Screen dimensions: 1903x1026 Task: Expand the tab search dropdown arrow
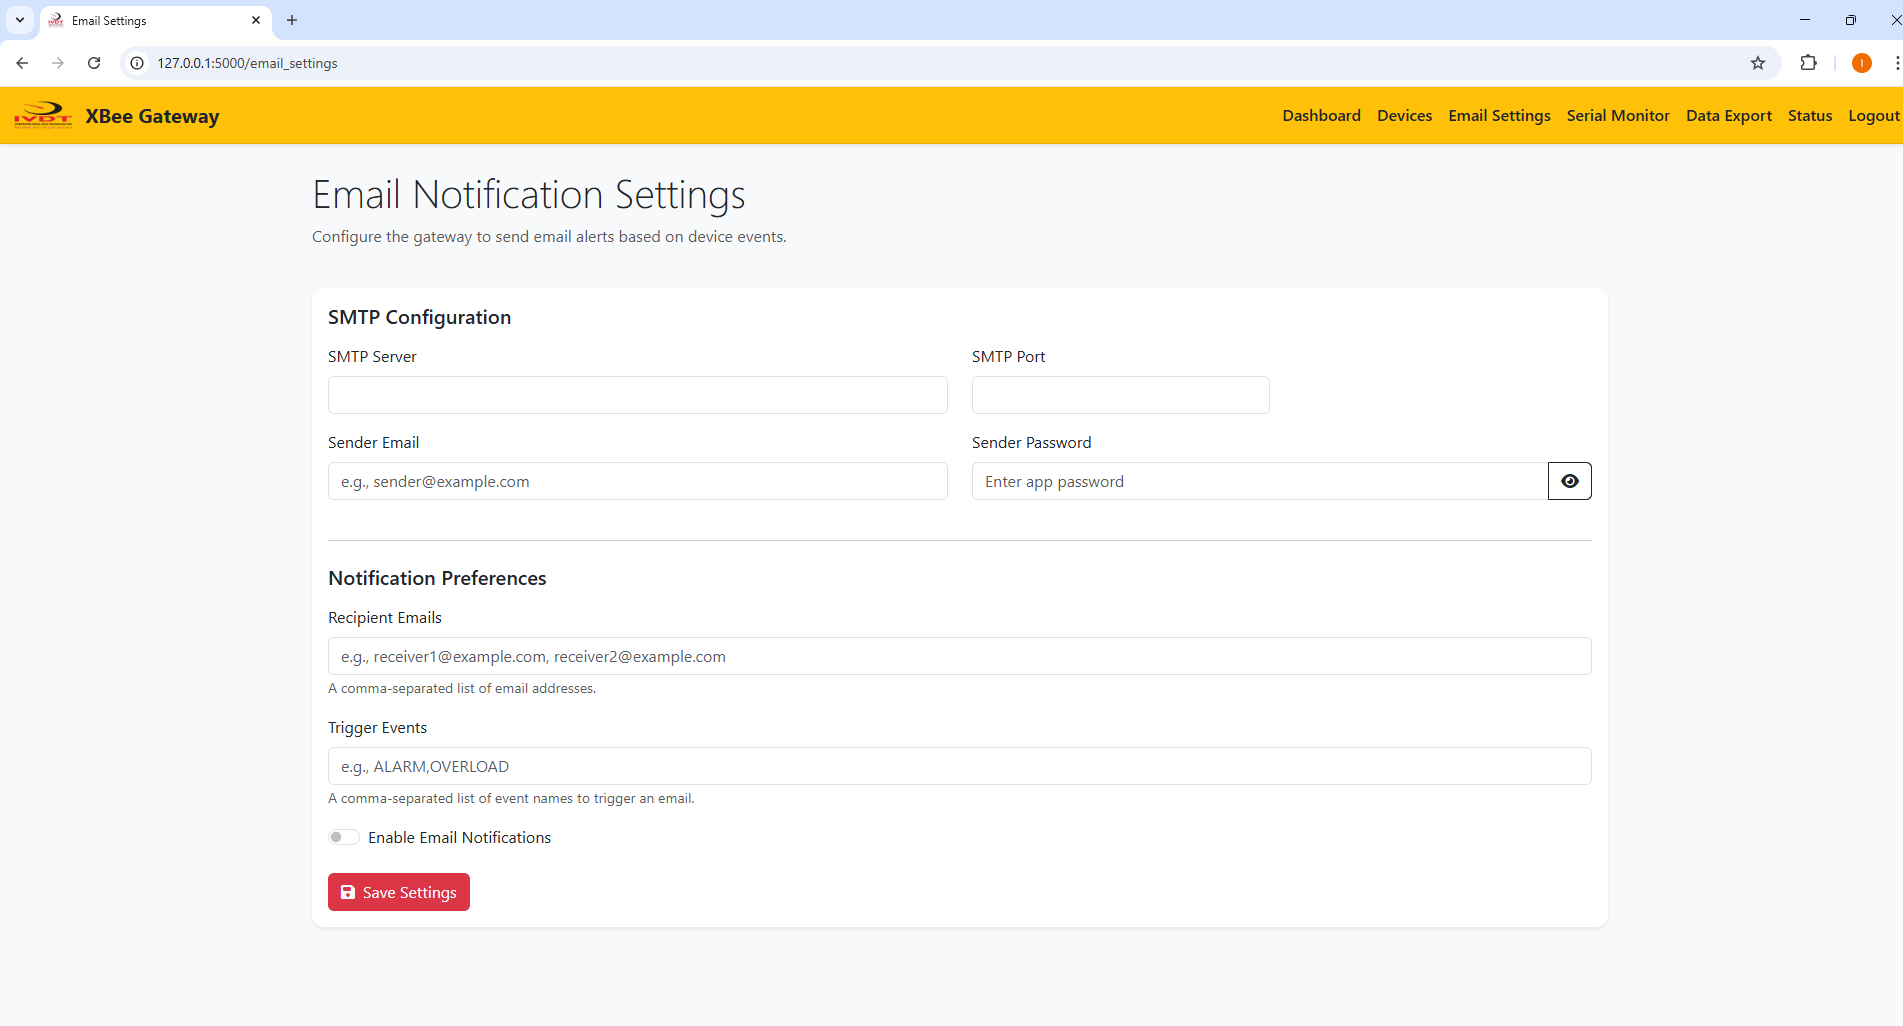[19, 20]
